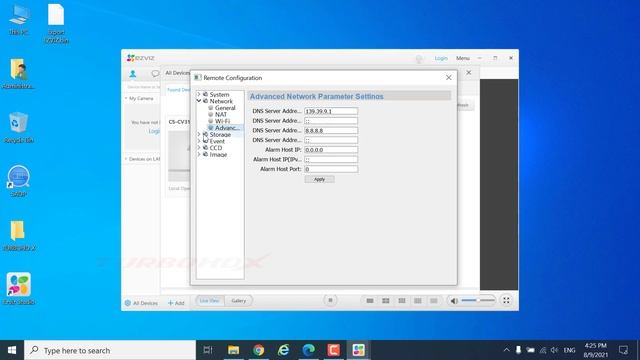Screen dimensions: 640x360
Task: Open the red Camtasia taskbar icon
Action: click(333, 350)
